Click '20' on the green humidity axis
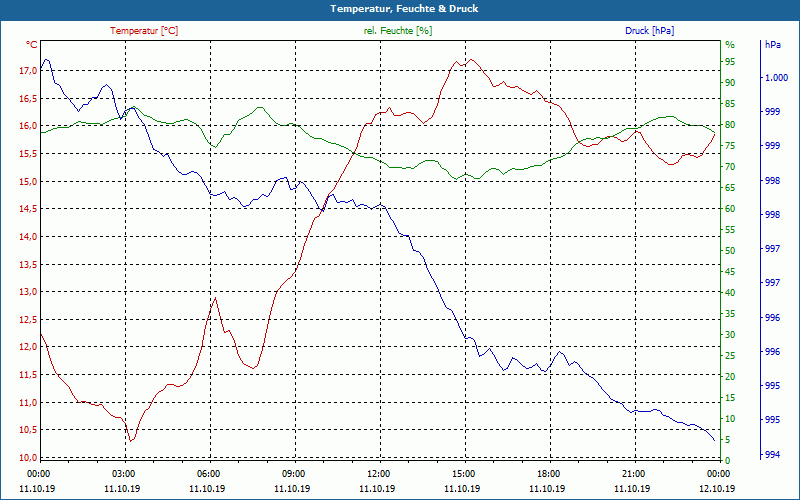The image size is (800, 500). click(730, 377)
